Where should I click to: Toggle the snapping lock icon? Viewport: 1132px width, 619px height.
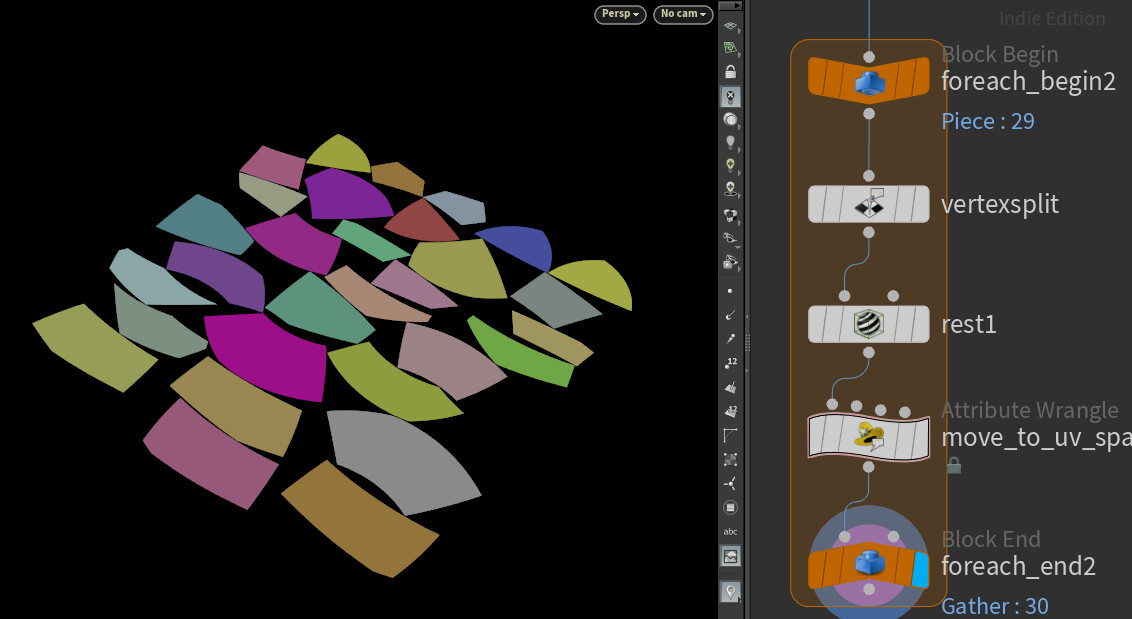click(x=730, y=72)
